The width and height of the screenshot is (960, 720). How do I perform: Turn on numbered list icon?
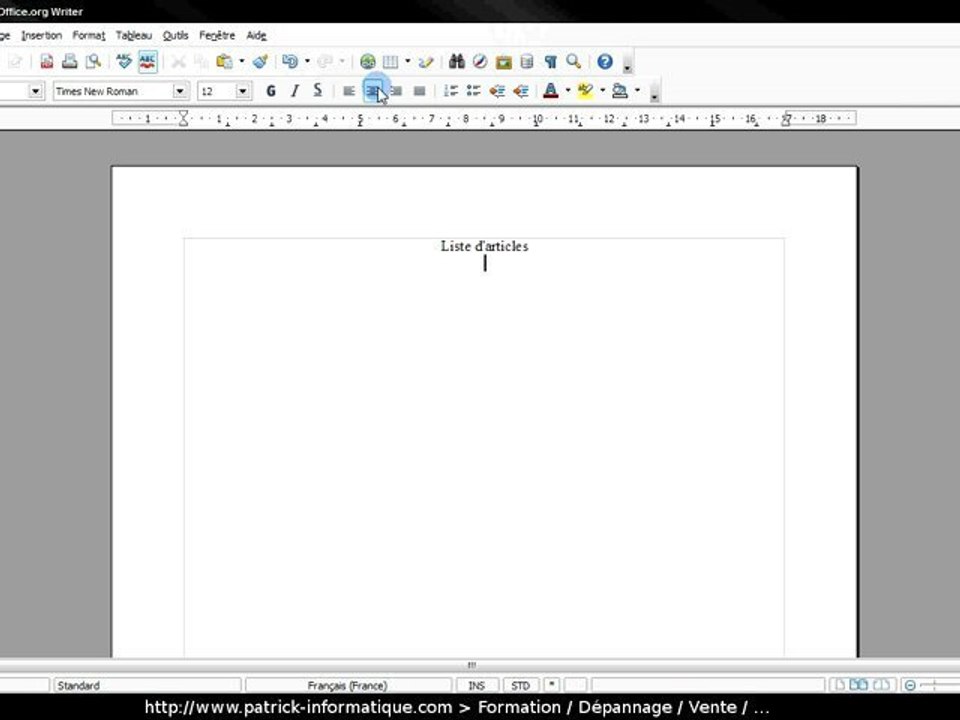click(451, 91)
